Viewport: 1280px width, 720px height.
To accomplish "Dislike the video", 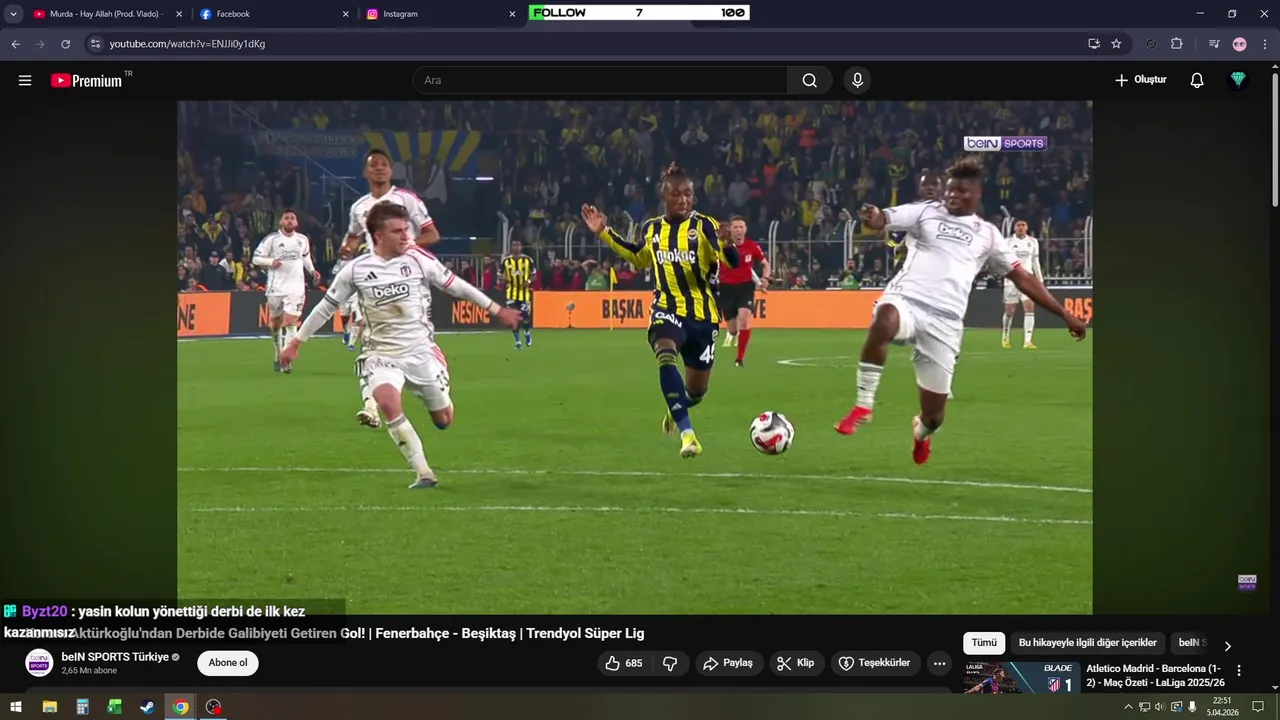I will point(670,663).
